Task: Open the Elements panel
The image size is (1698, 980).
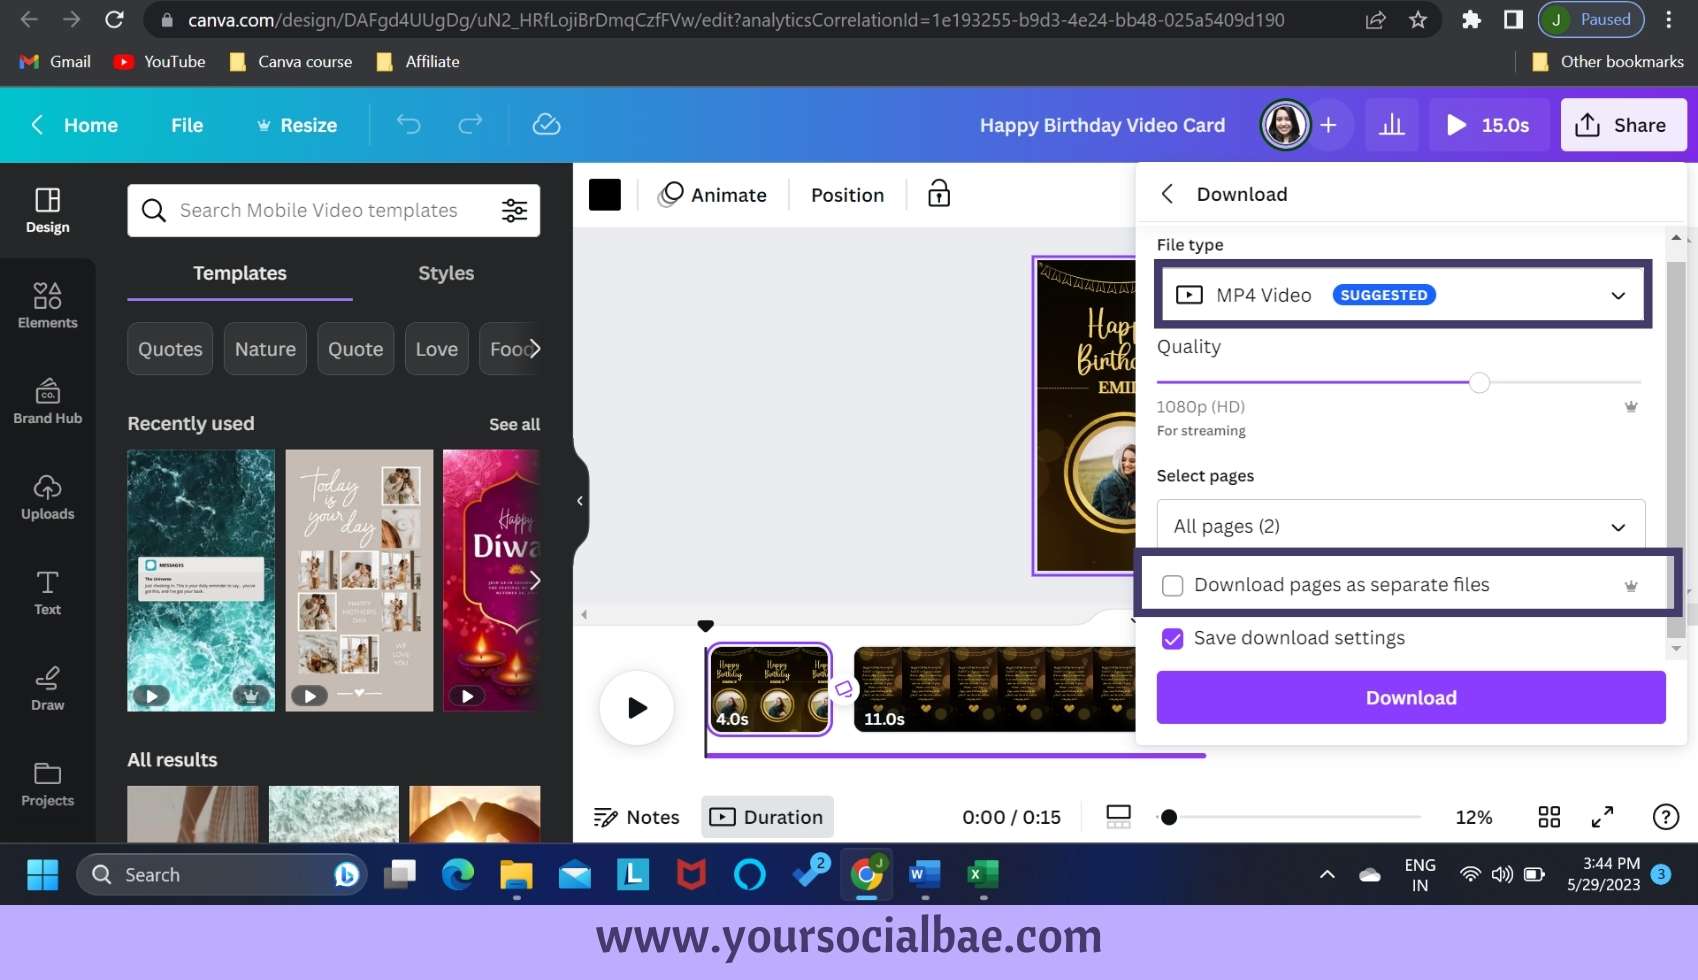Action: (47, 305)
